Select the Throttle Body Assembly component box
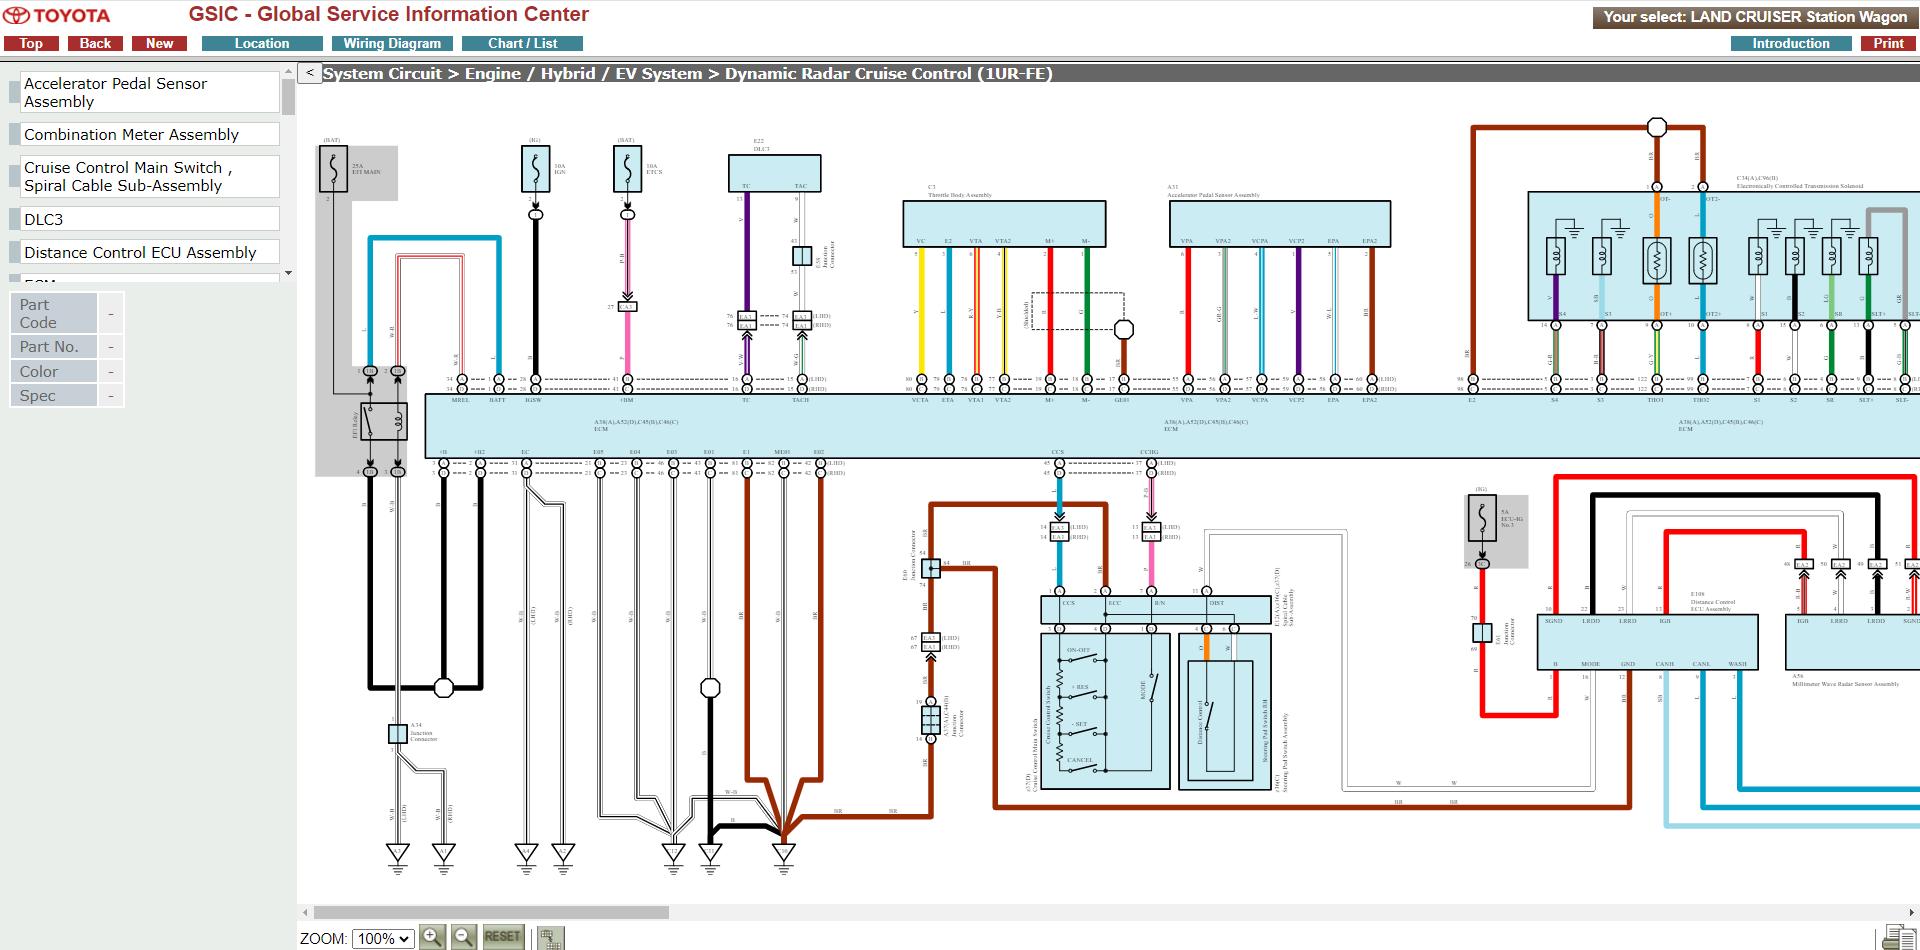This screenshot has width=1920, height=950. (1004, 223)
